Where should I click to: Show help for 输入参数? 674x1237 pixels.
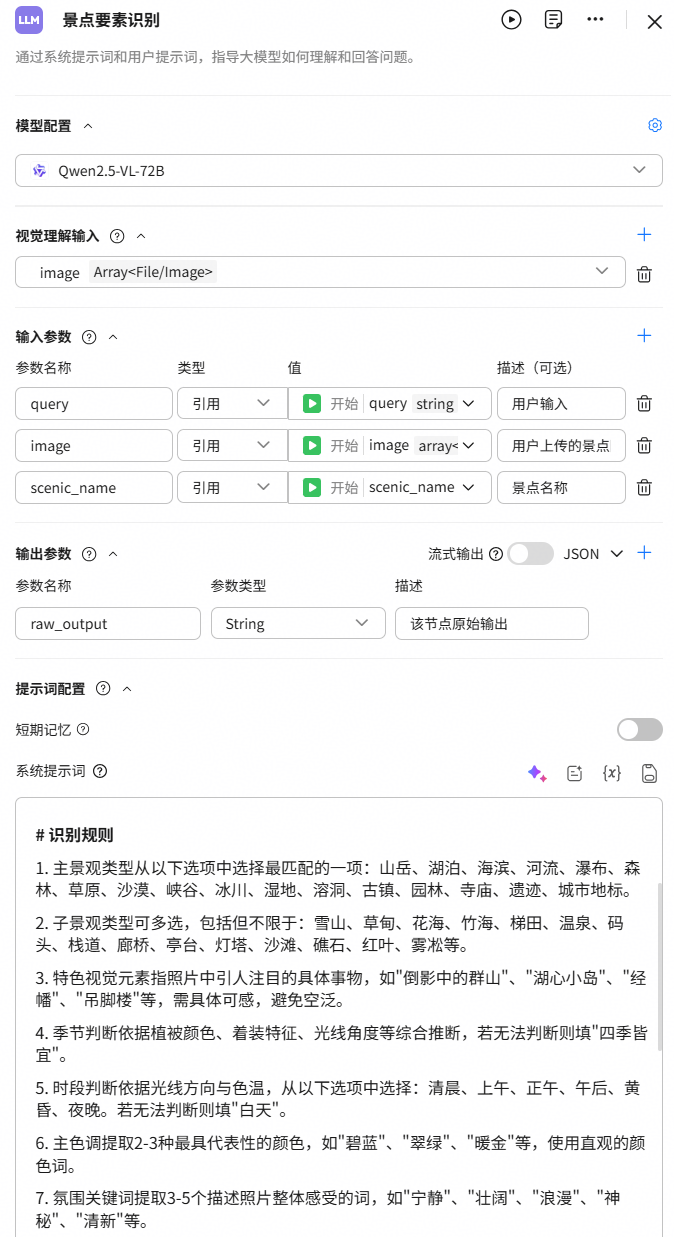tap(89, 338)
